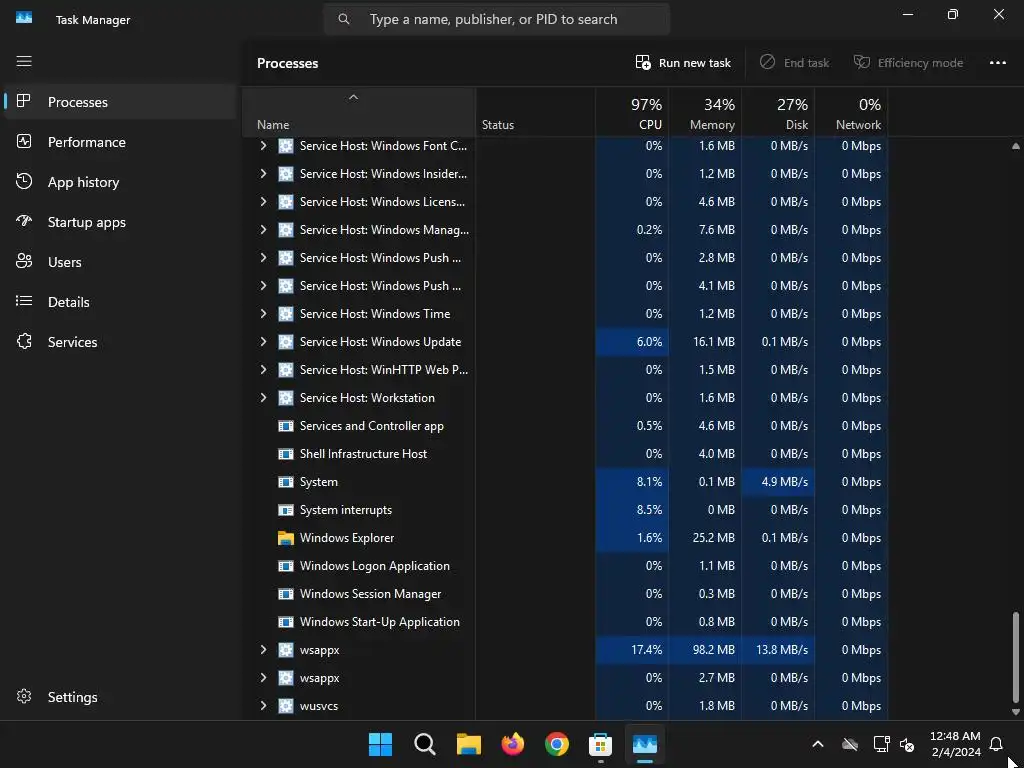The width and height of the screenshot is (1024, 768).
Task: Sort by the CPU column header
Action: [632, 112]
